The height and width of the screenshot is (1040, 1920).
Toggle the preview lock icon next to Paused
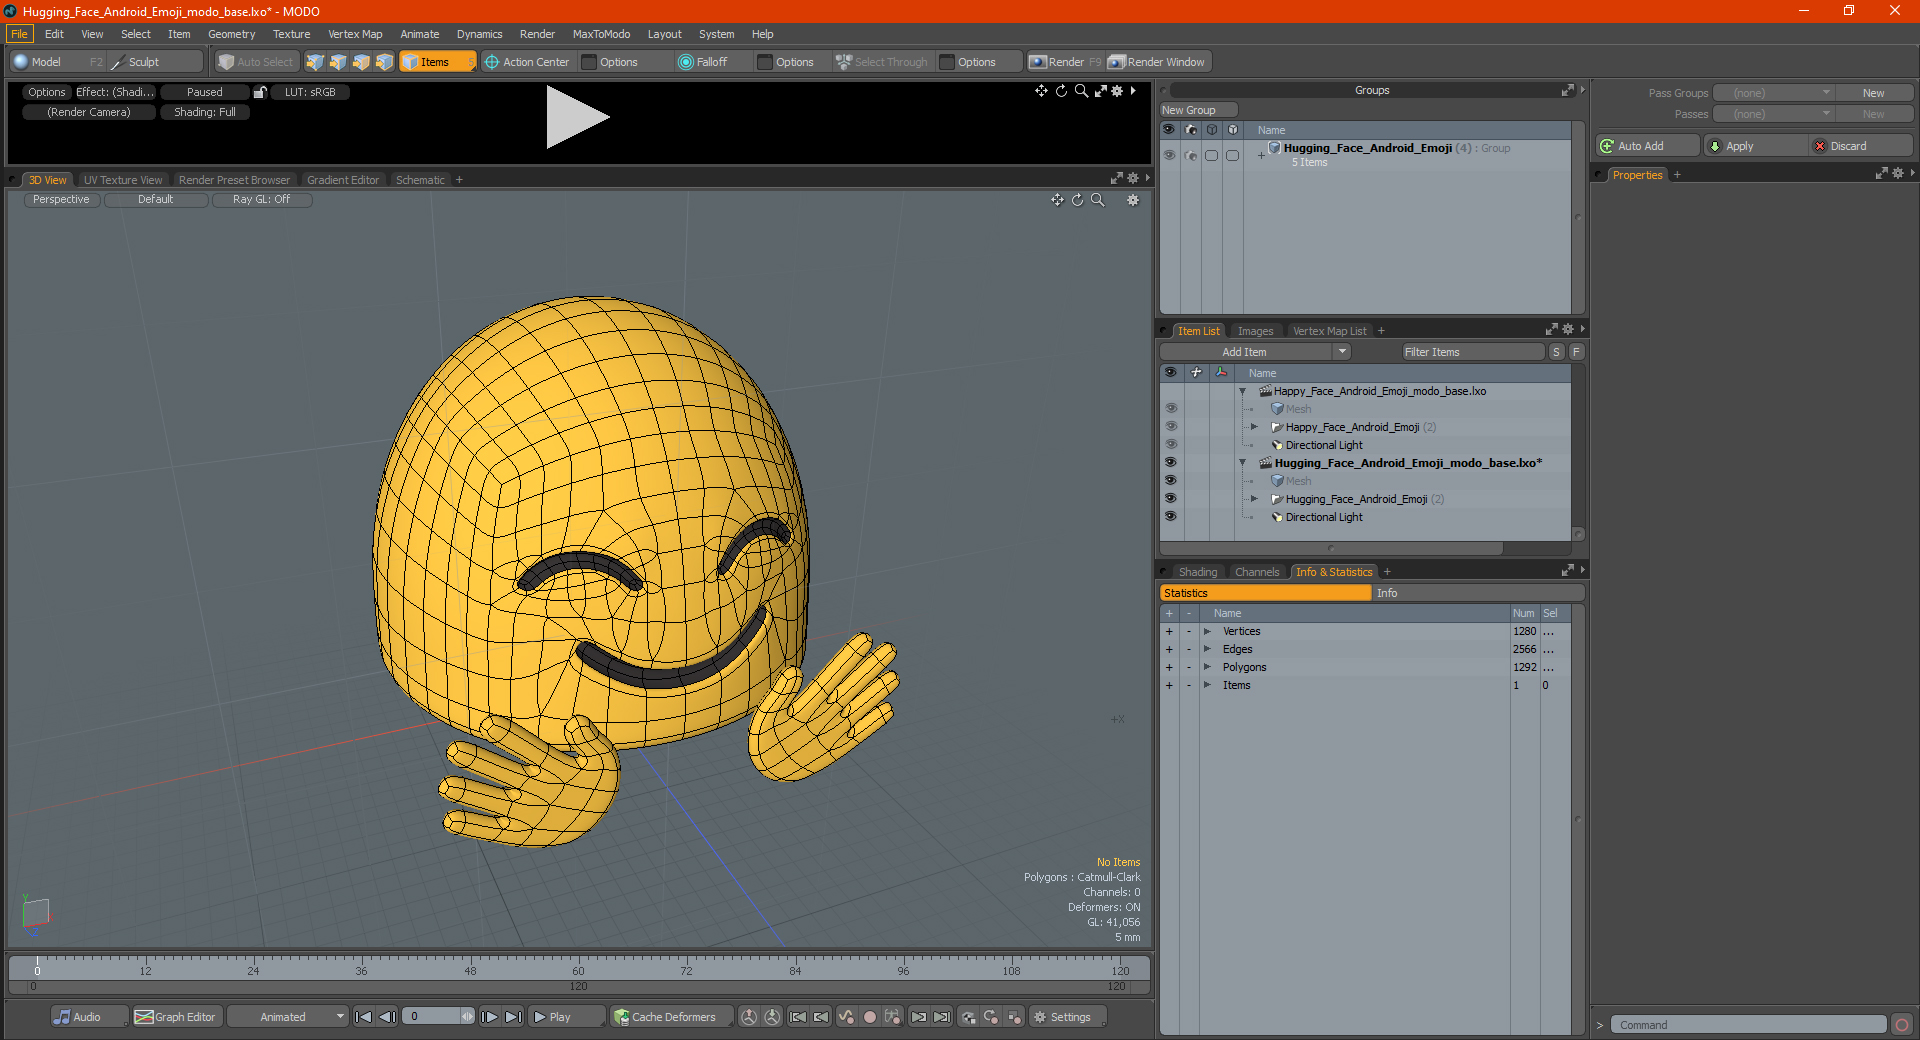tap(260, 92)
